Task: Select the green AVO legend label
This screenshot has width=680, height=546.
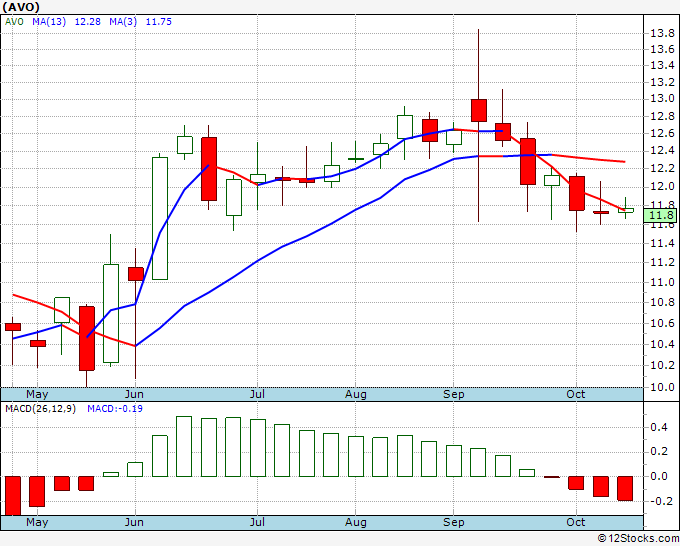Action: (14, 22)
